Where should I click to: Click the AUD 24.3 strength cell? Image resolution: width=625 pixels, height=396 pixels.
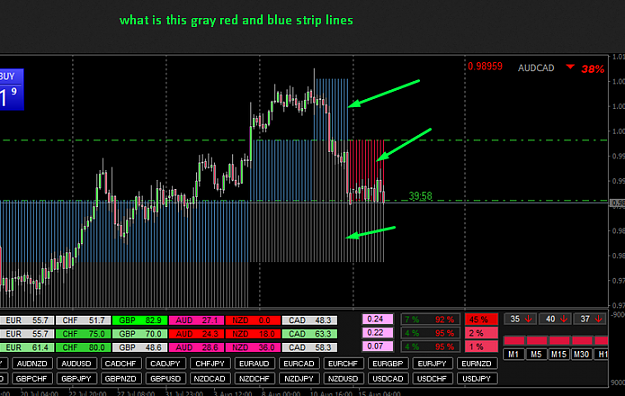point(196,334)
